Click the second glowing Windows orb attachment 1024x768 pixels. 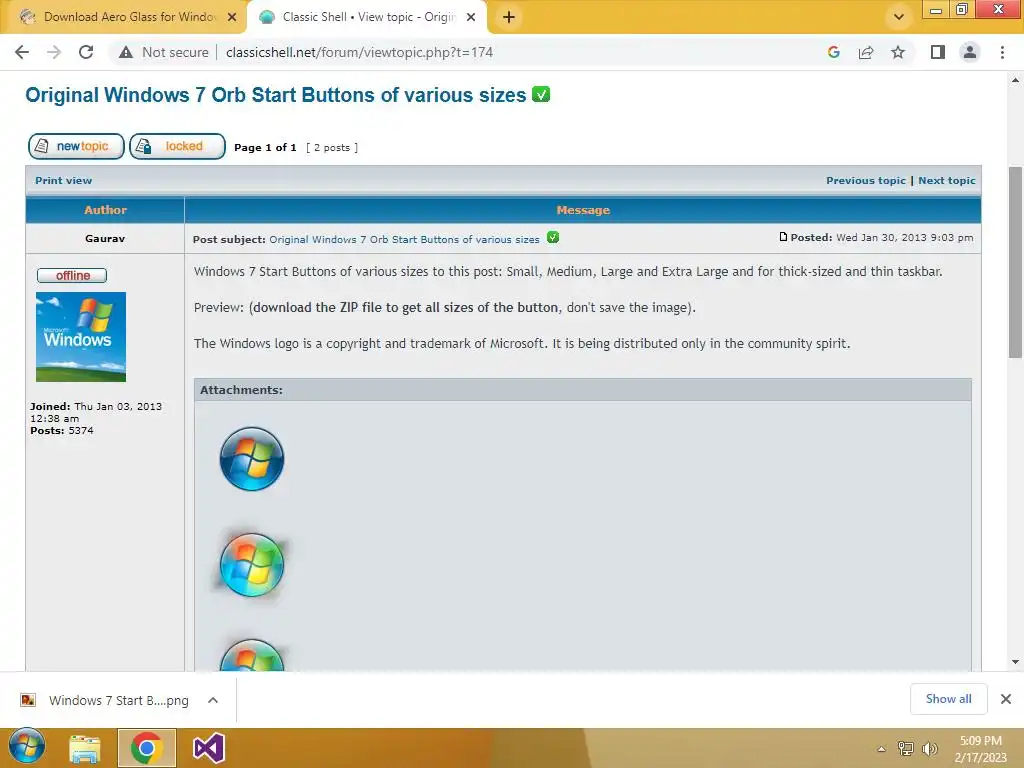point(252,565)
